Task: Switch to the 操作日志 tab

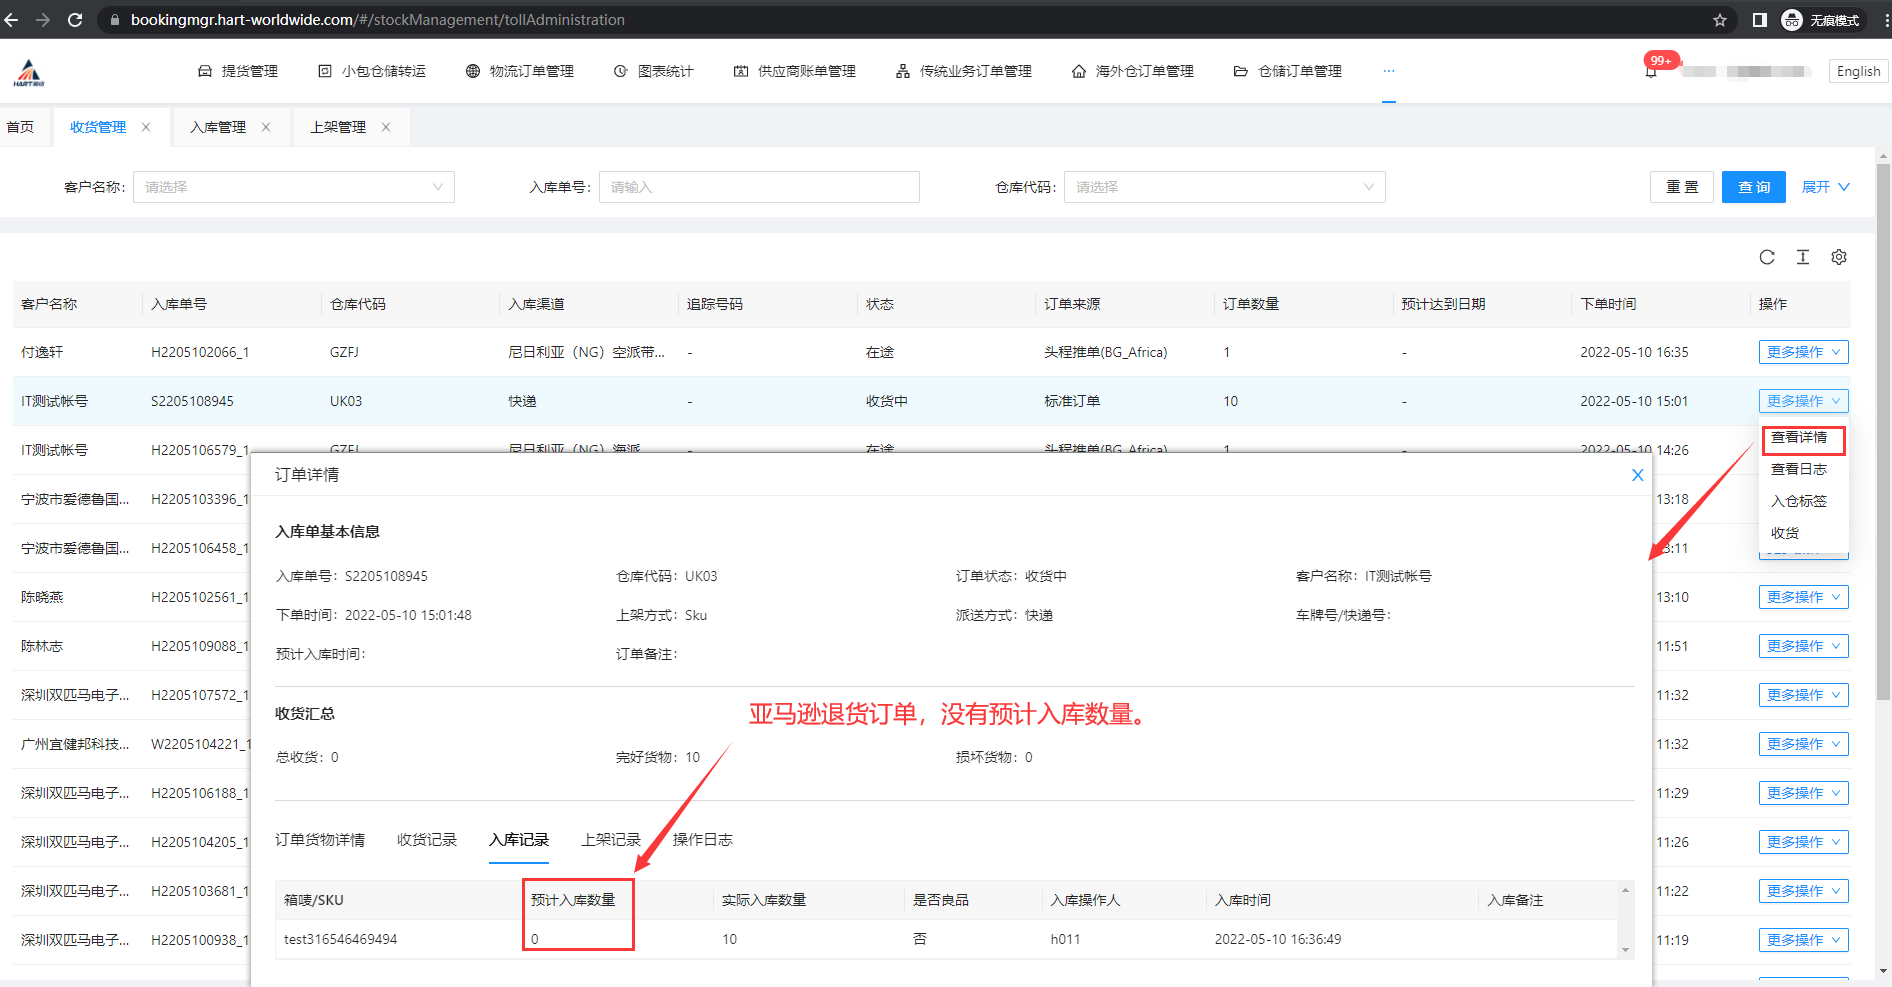Action: [x=702, y=840]
